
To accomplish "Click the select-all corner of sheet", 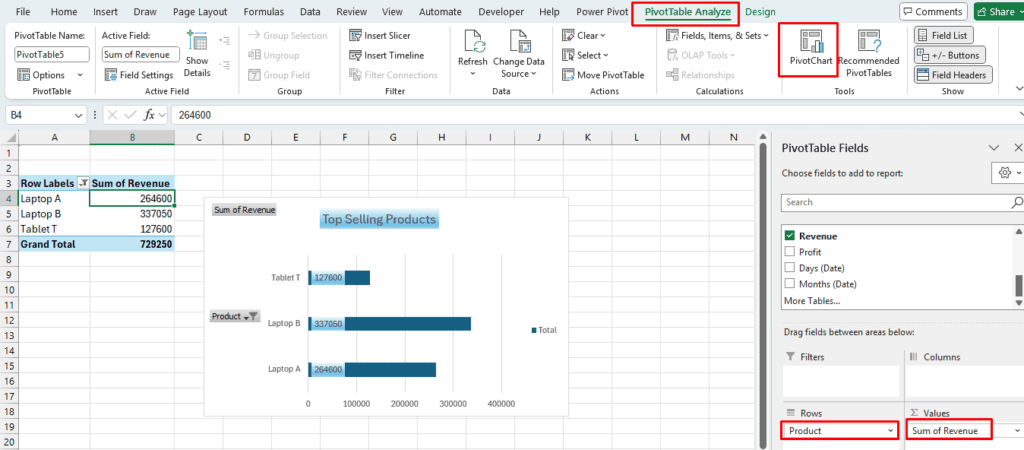I will coord(9,137).
